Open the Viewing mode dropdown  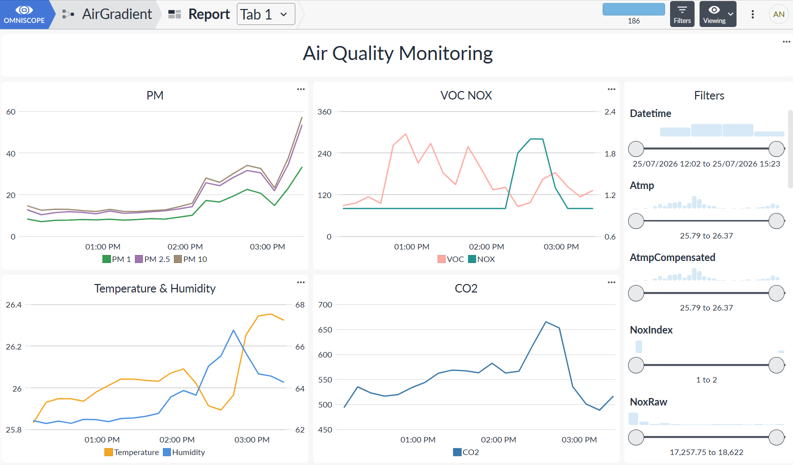[x=718, y=14]
